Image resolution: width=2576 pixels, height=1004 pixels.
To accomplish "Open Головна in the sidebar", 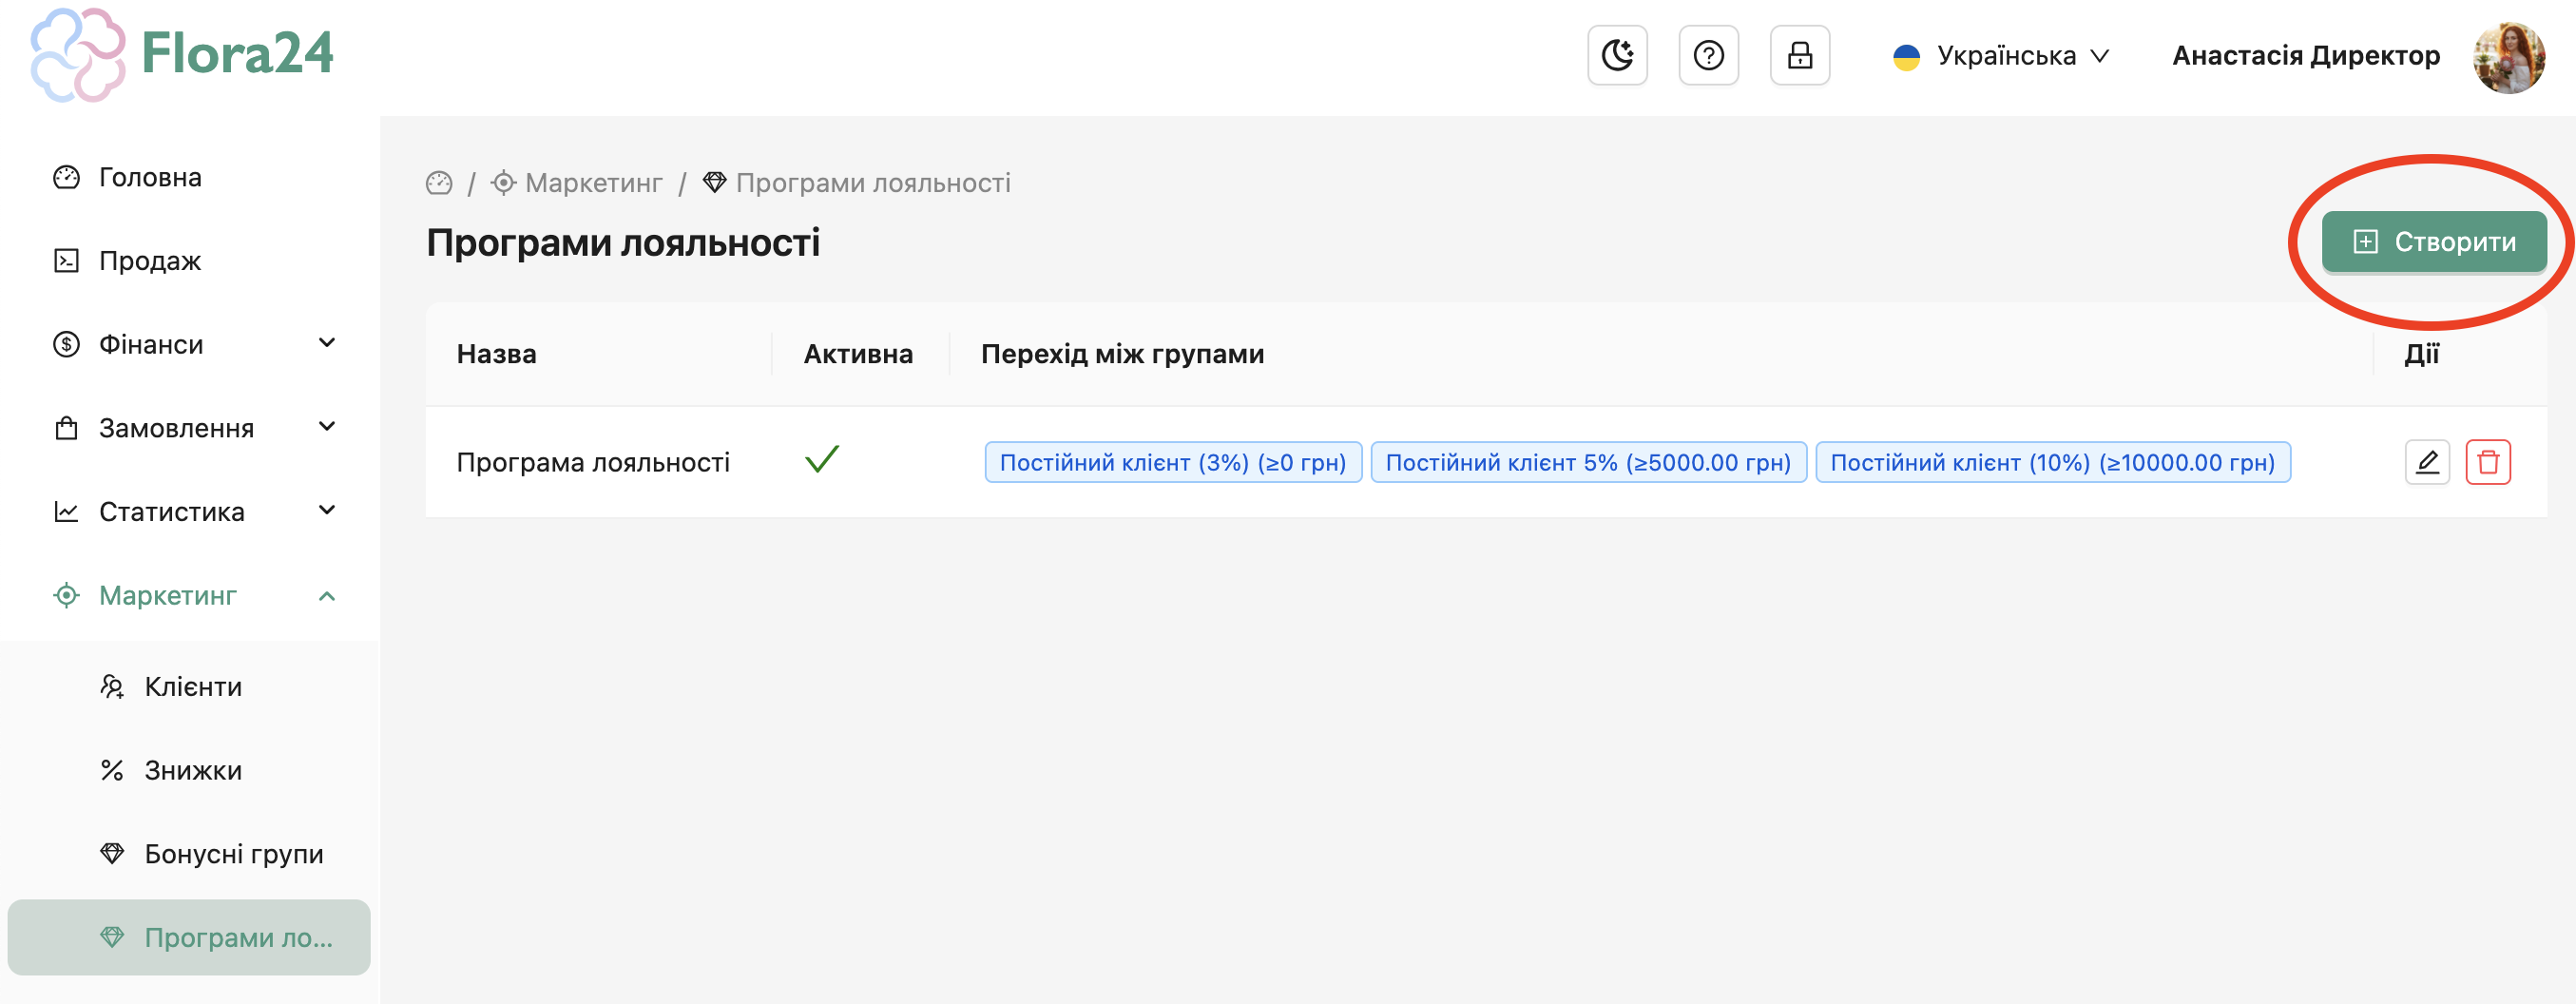I will [x=150, y=177].
